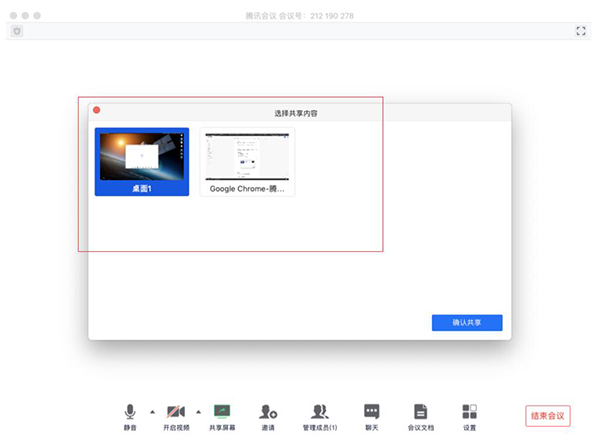Open the chat bubble icon
The image size is (594, 446).
(372, 412)
